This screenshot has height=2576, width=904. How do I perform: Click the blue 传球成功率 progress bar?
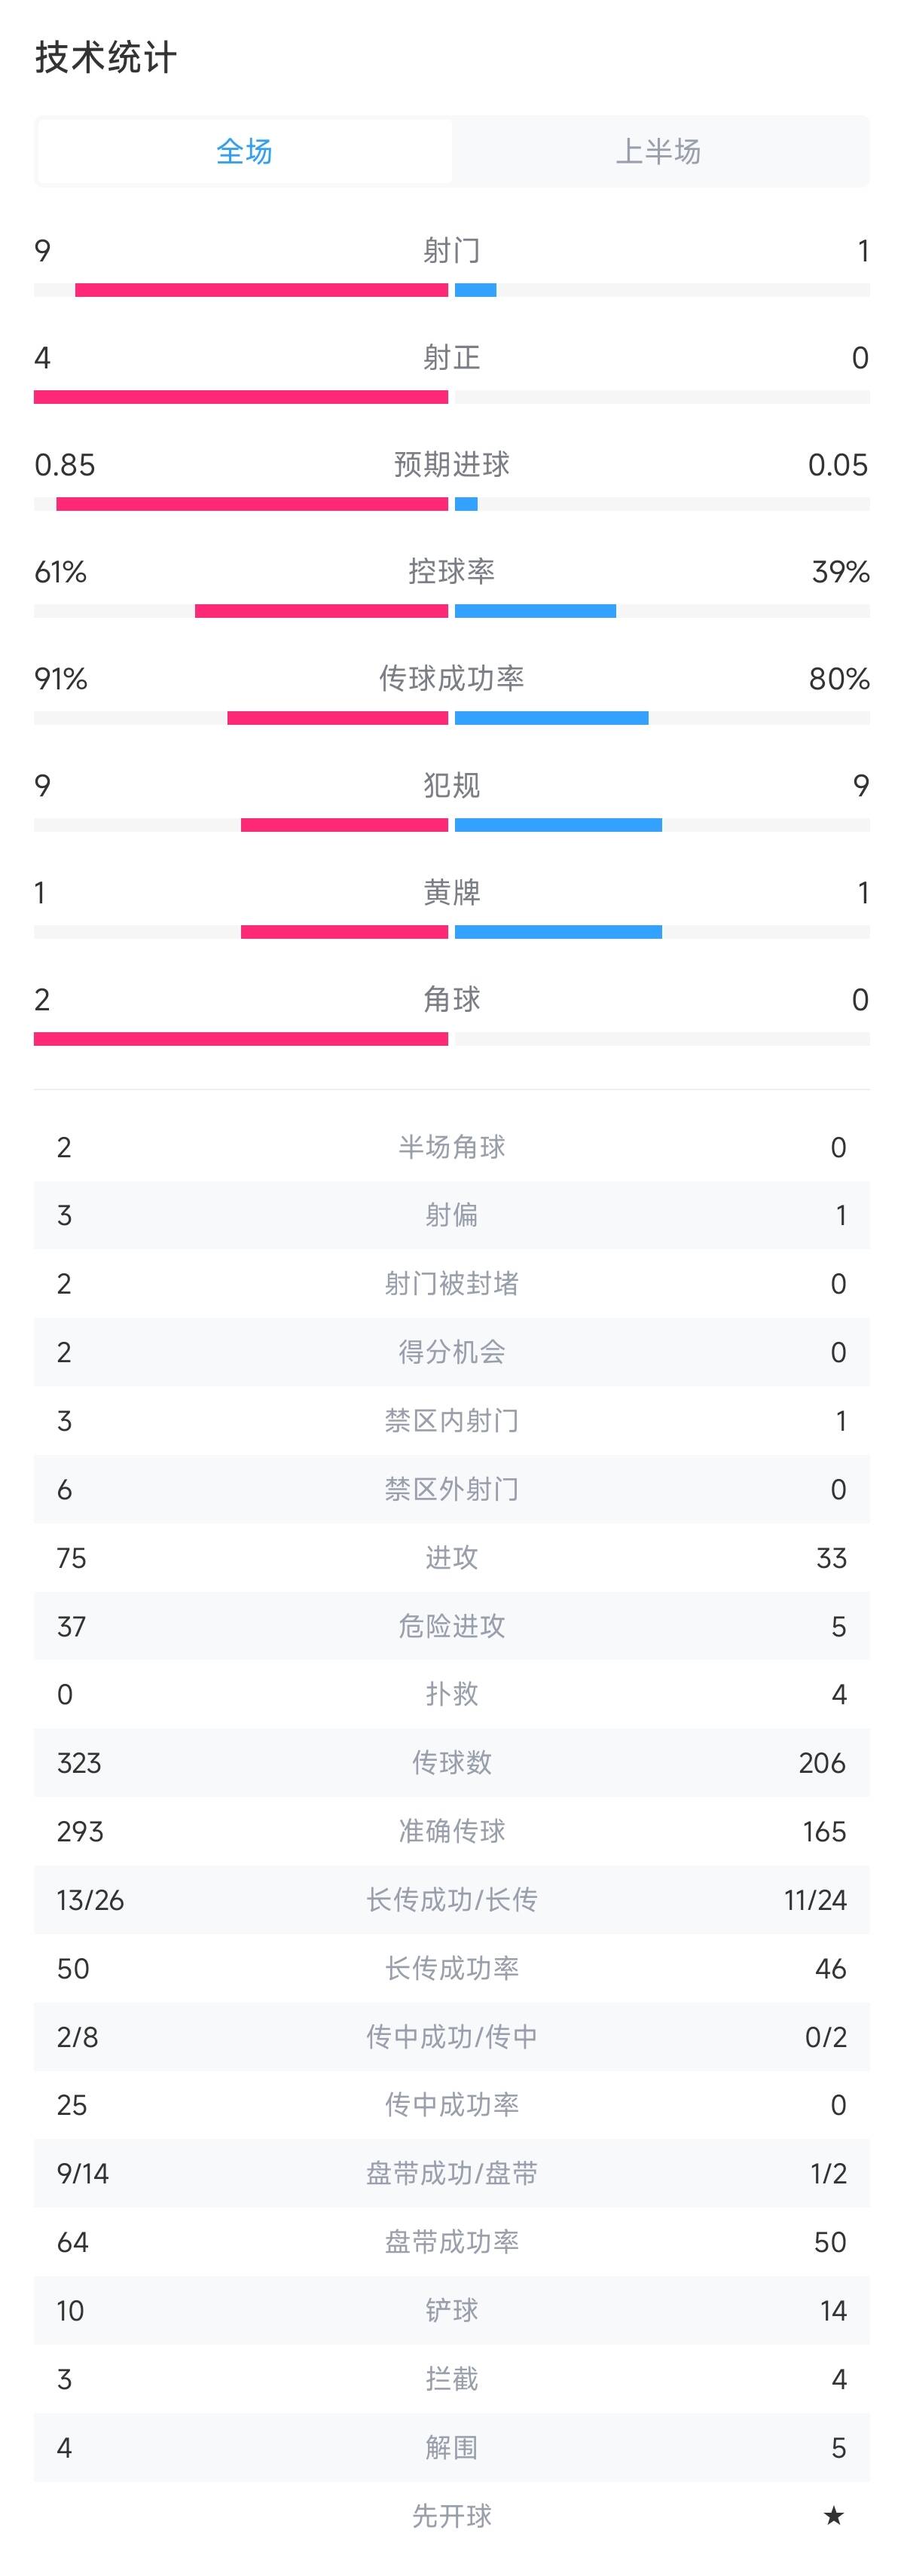click(551, 718)
